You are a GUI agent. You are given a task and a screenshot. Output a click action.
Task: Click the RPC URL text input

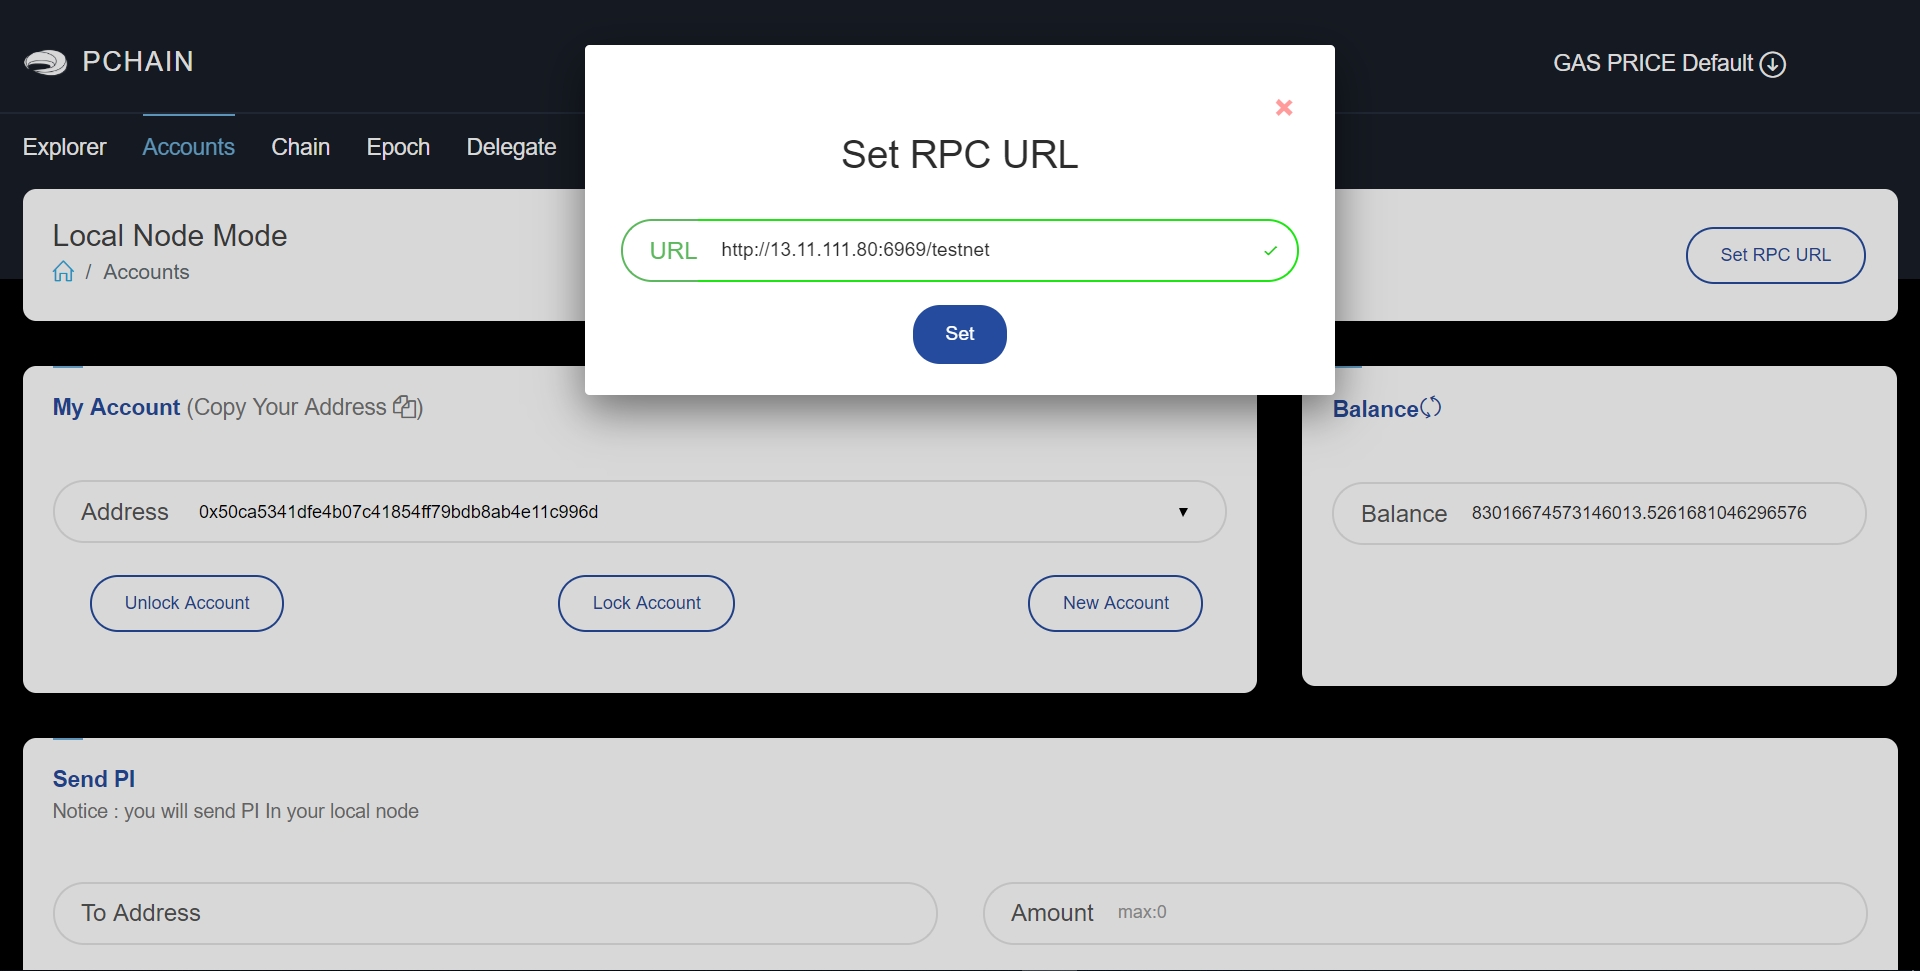click(980, 250)
